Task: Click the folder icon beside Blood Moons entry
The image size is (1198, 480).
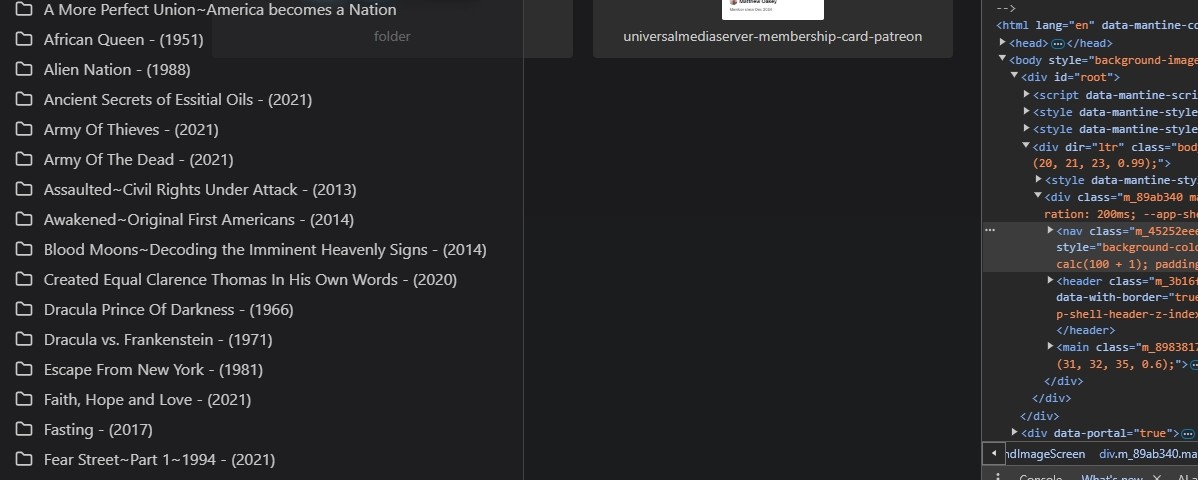Action: (24, 250)
